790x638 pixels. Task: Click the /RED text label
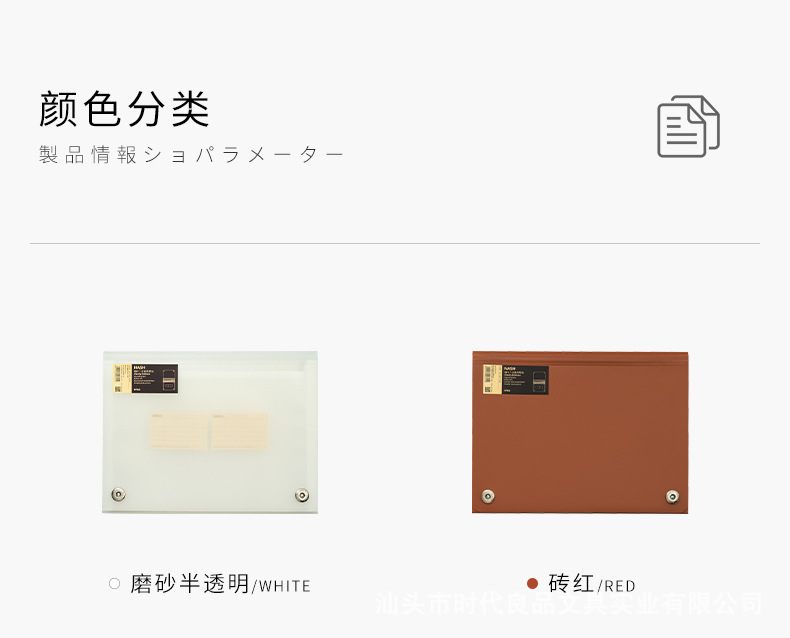pos(616,586)
